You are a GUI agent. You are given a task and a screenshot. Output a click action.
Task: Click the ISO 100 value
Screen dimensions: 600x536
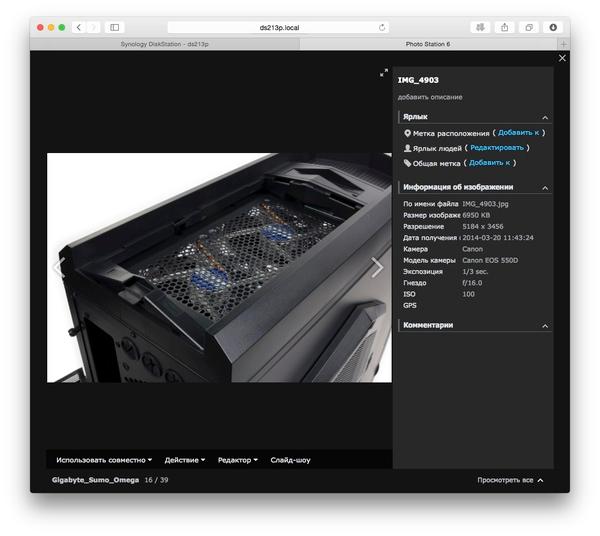point(468,294)
